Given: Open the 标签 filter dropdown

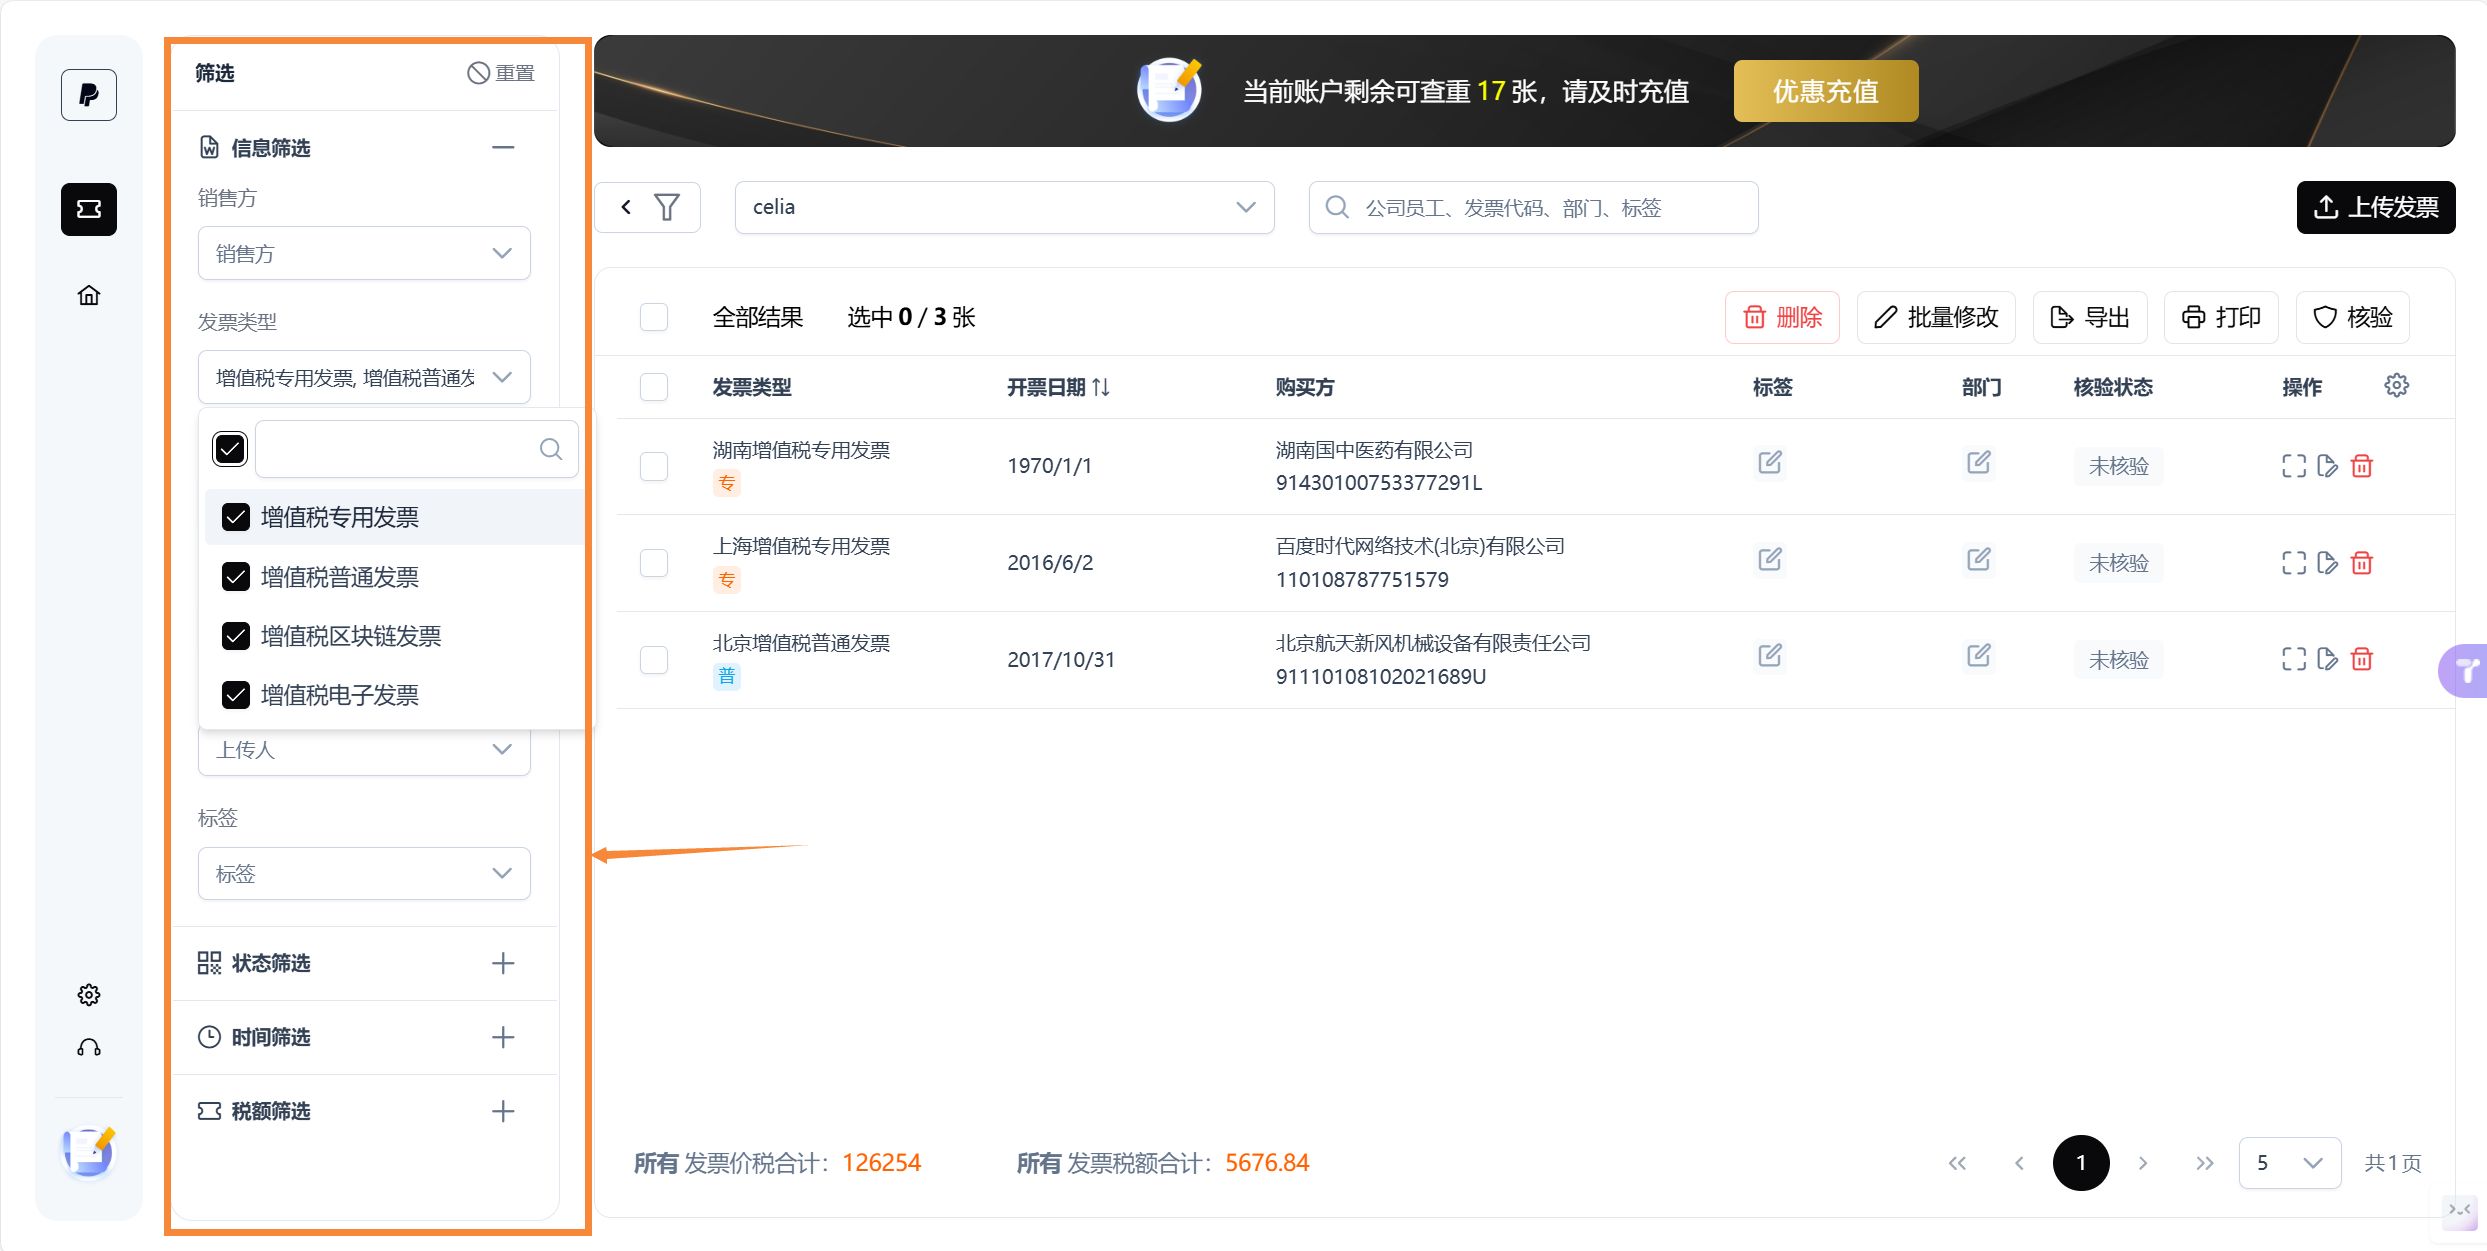Looking at the screenshot, I should click(364, 873).
